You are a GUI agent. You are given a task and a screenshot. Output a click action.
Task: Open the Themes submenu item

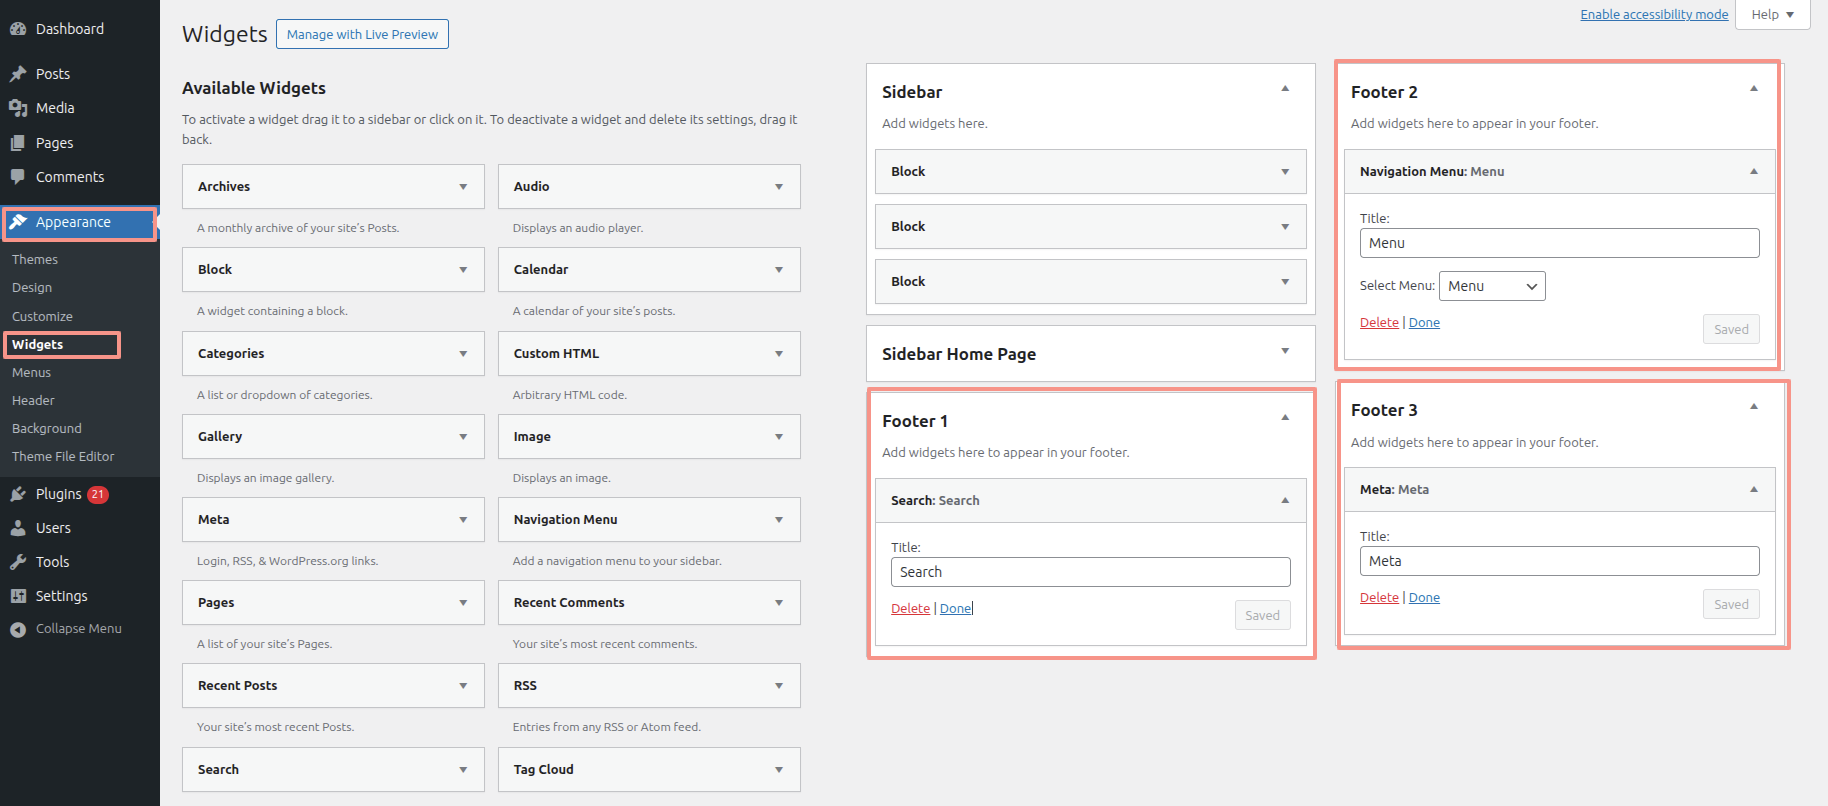pyautogui.click(x=35, y=260)
